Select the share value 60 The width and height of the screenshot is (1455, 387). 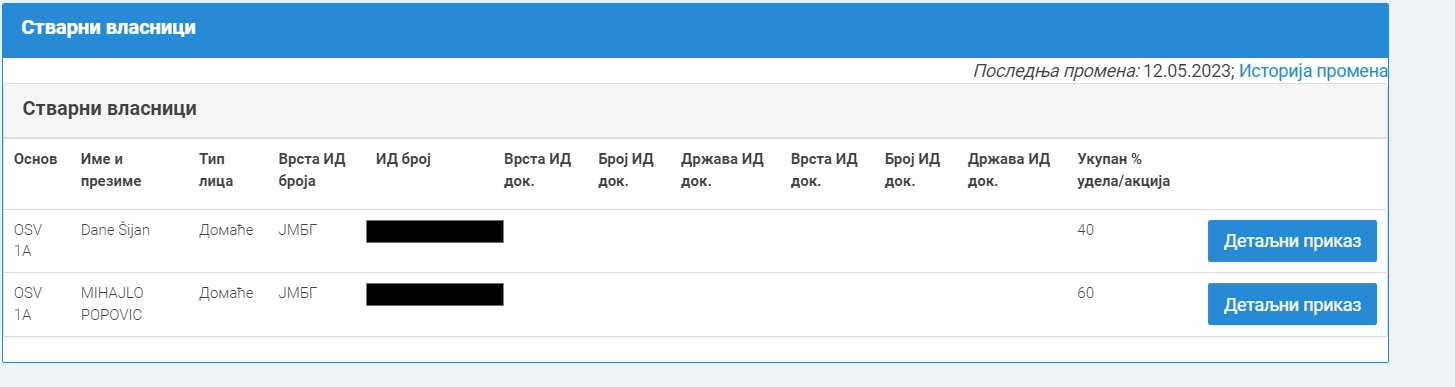(x=1086, y=293)
